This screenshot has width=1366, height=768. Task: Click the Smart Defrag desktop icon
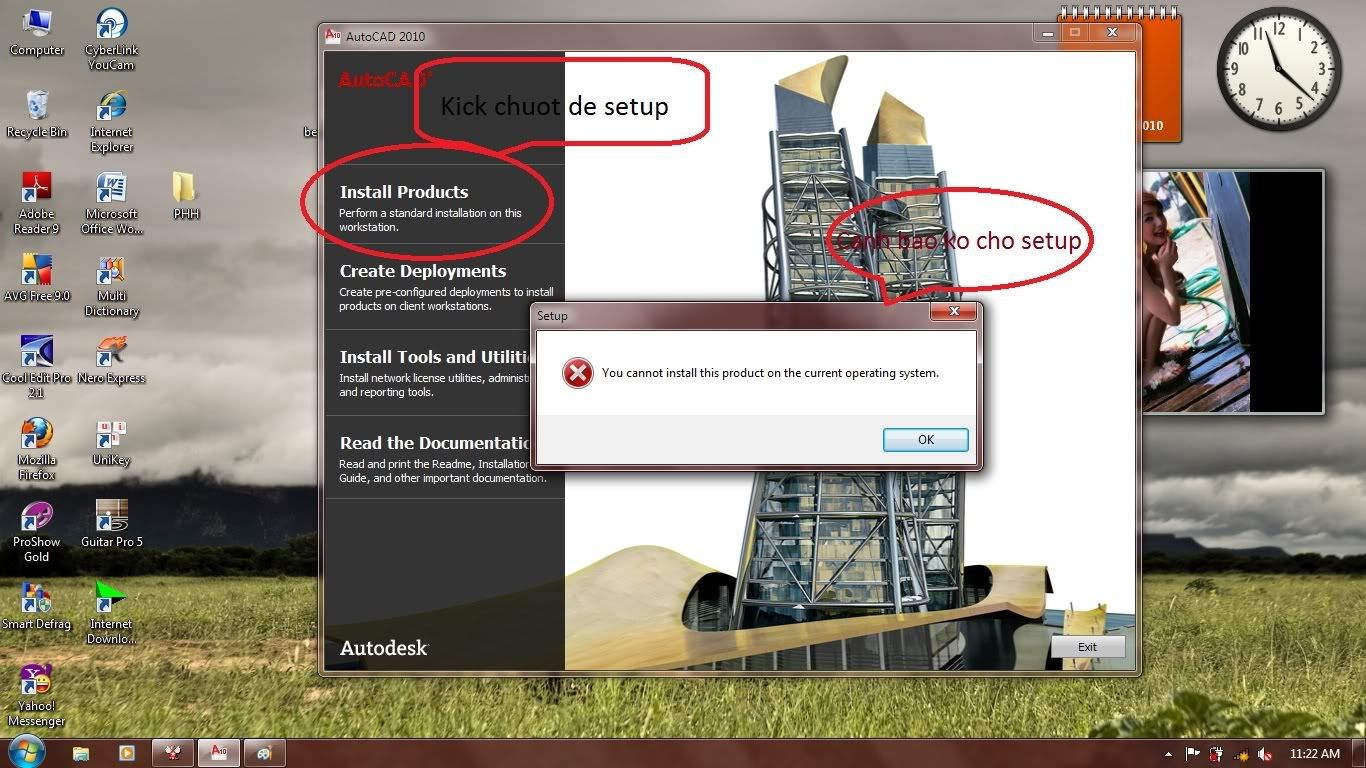(37, 606)
